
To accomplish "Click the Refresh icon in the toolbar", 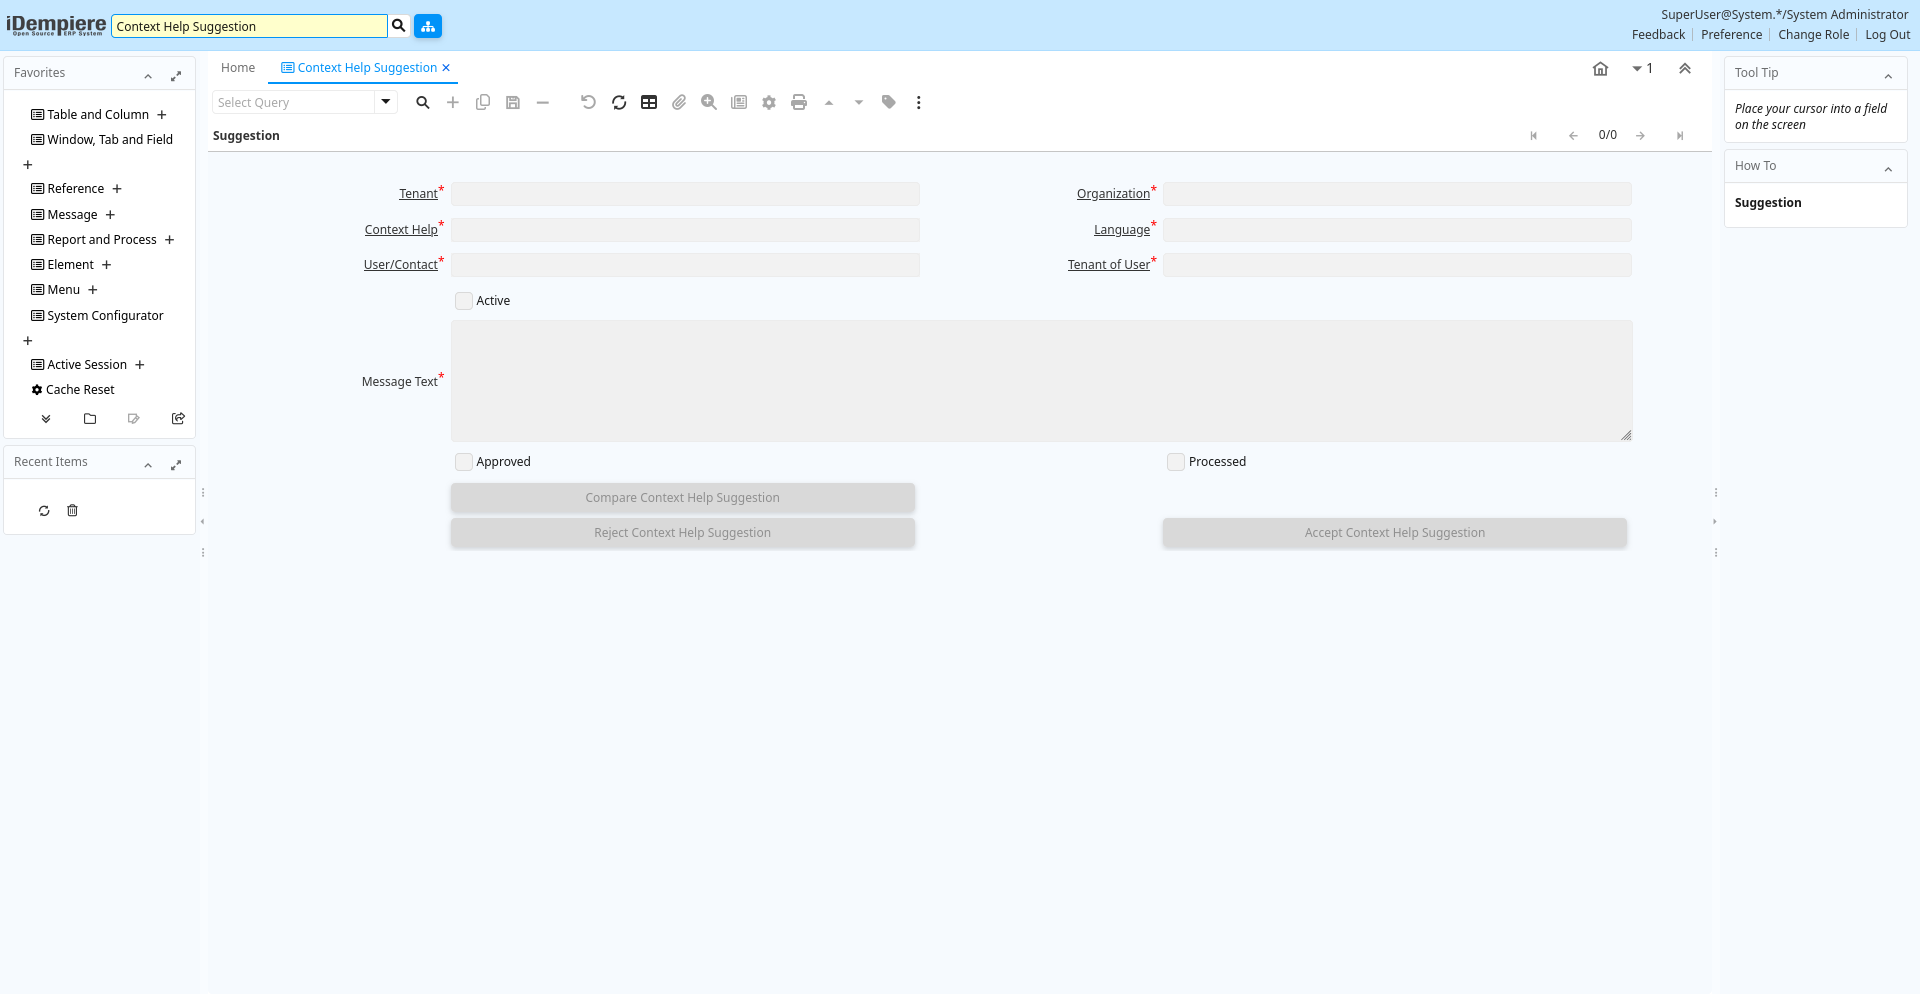I will (619, 102).
